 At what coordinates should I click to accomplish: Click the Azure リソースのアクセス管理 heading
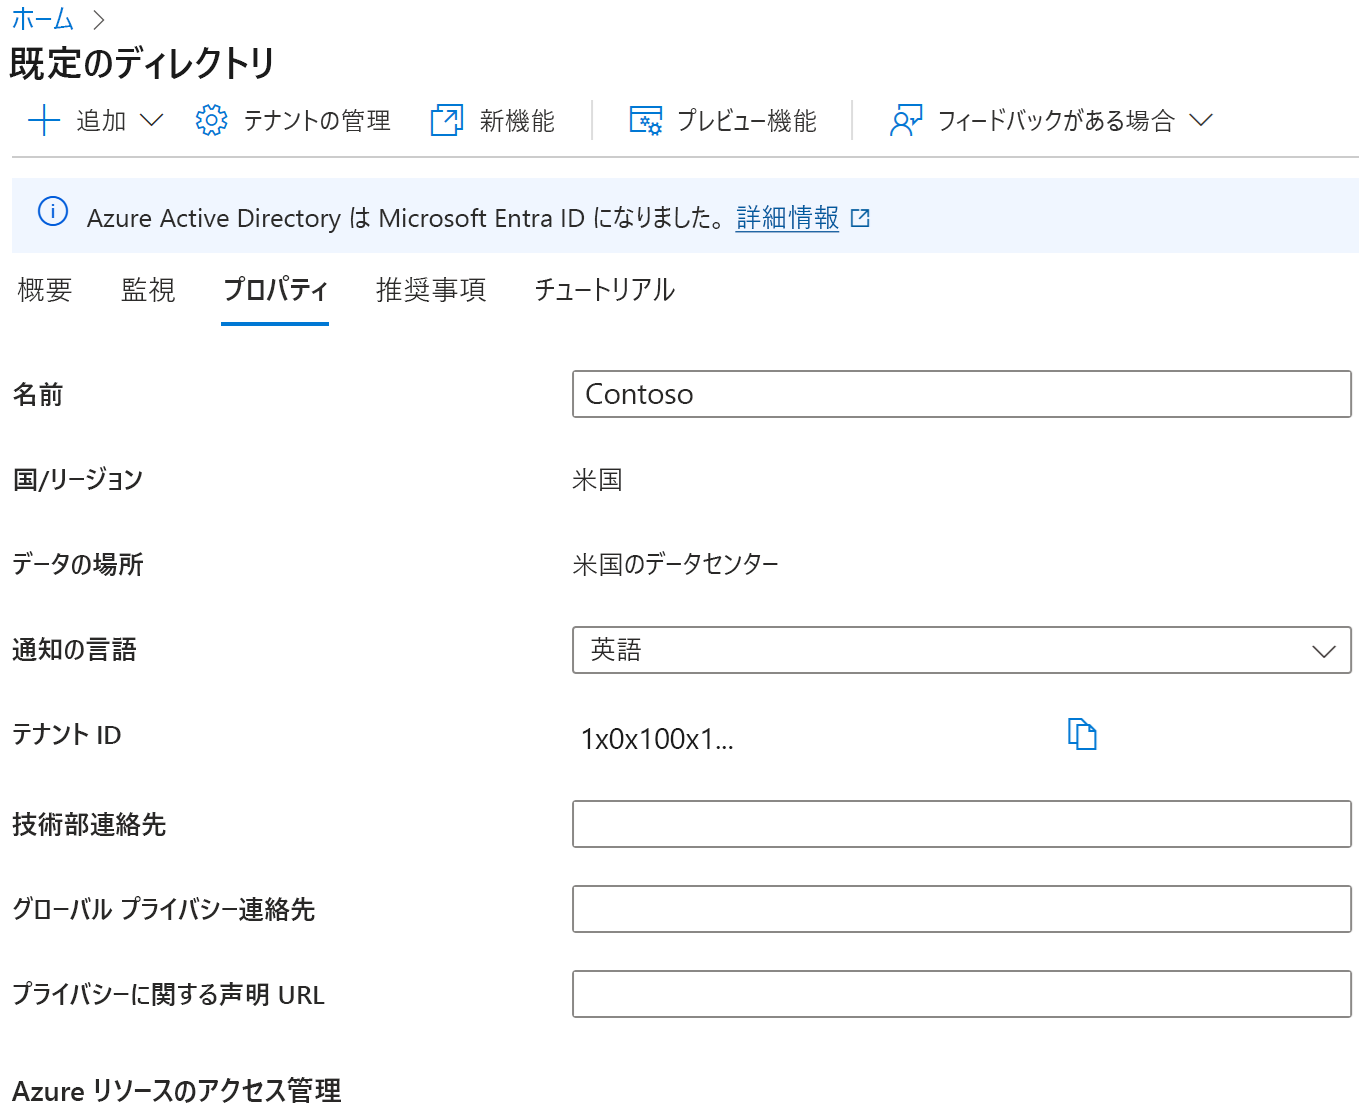(x=177, y=1090)
